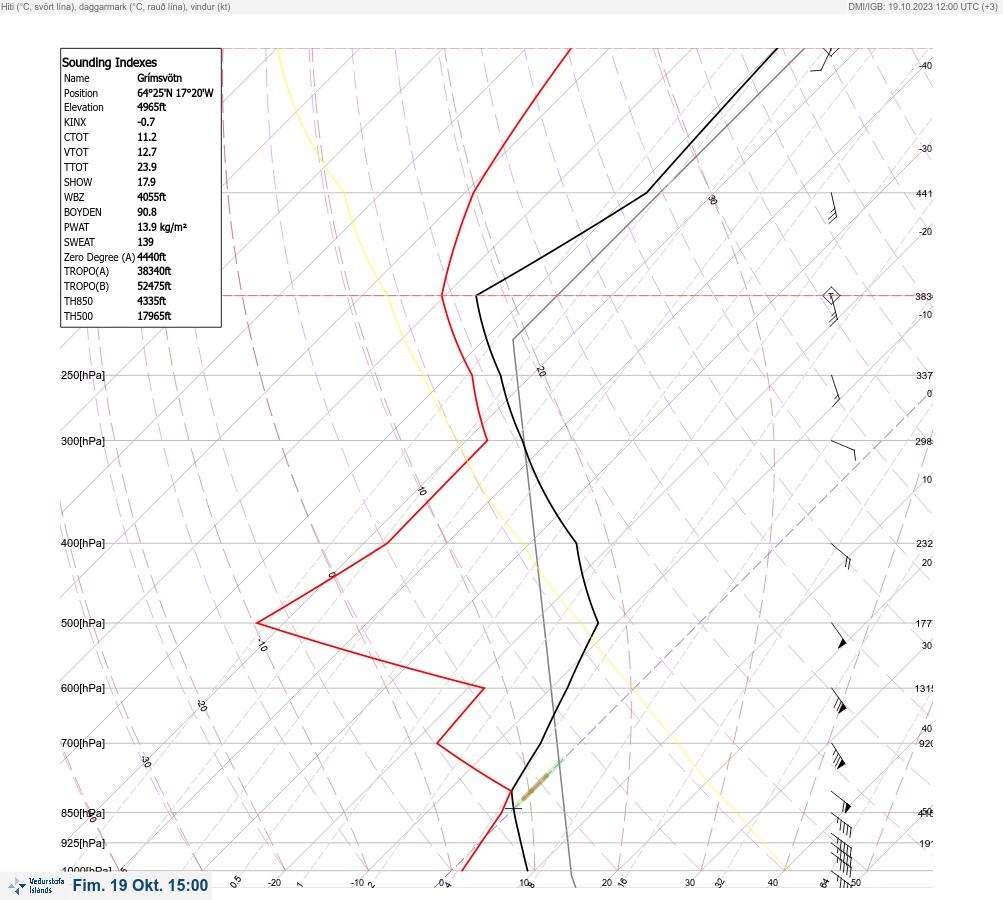Image resolution: width=1003 pixels, height=900 pixels.
Task: Click the WBZ value '4055ft'
Action: tap(152, 197)
